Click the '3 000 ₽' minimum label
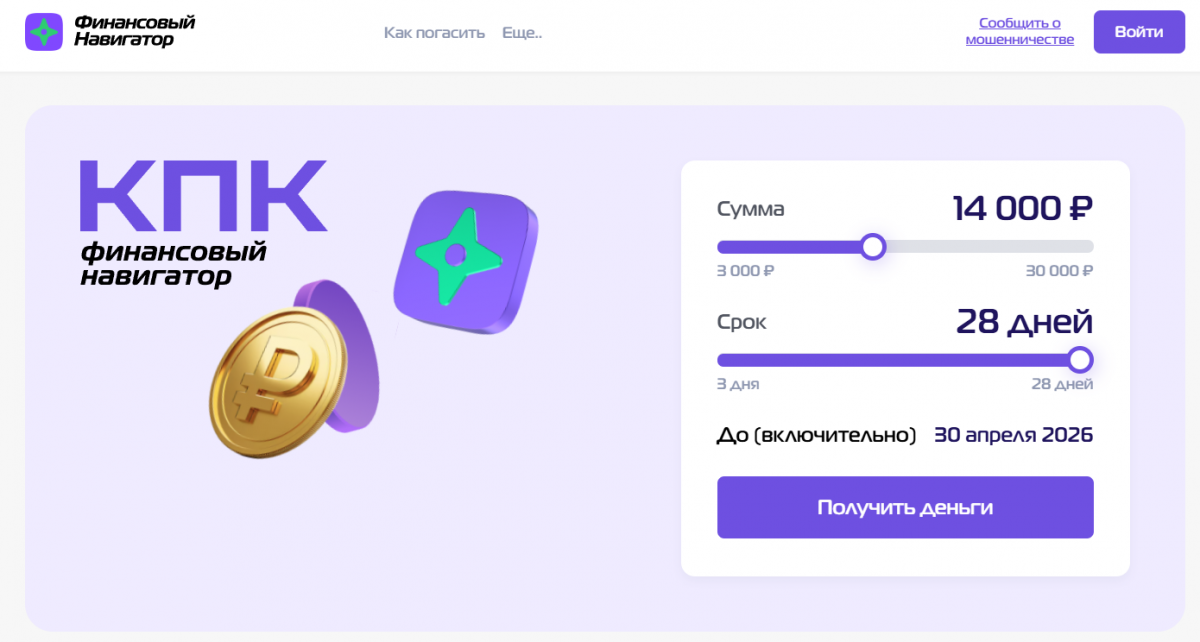This screenshot has height=642, width=1200. [x=746, y=271]
